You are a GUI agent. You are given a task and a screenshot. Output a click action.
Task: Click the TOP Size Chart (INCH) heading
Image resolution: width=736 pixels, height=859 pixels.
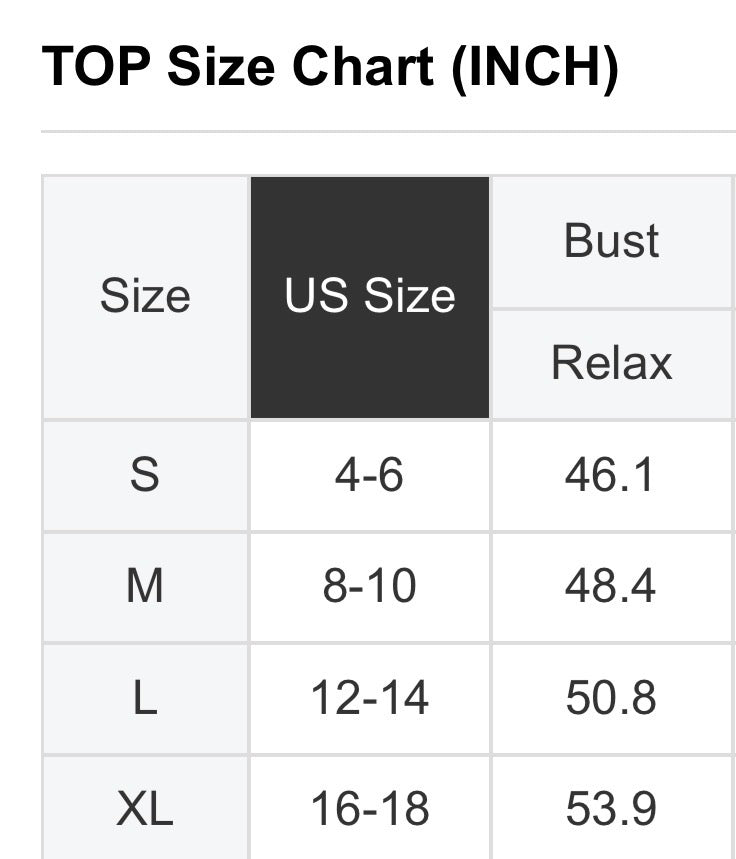[330, 67]
